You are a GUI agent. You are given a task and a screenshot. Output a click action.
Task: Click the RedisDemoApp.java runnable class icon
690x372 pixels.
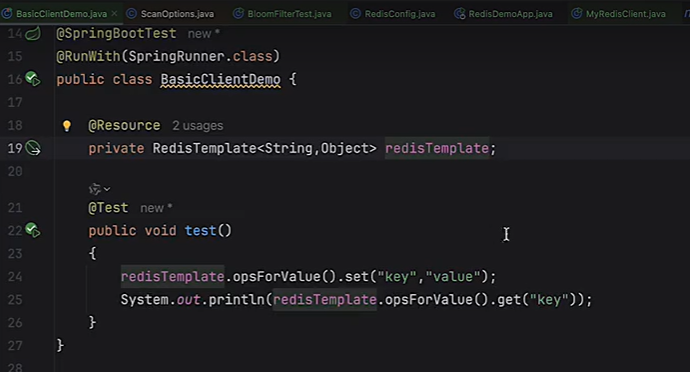[x=460, y=14]
